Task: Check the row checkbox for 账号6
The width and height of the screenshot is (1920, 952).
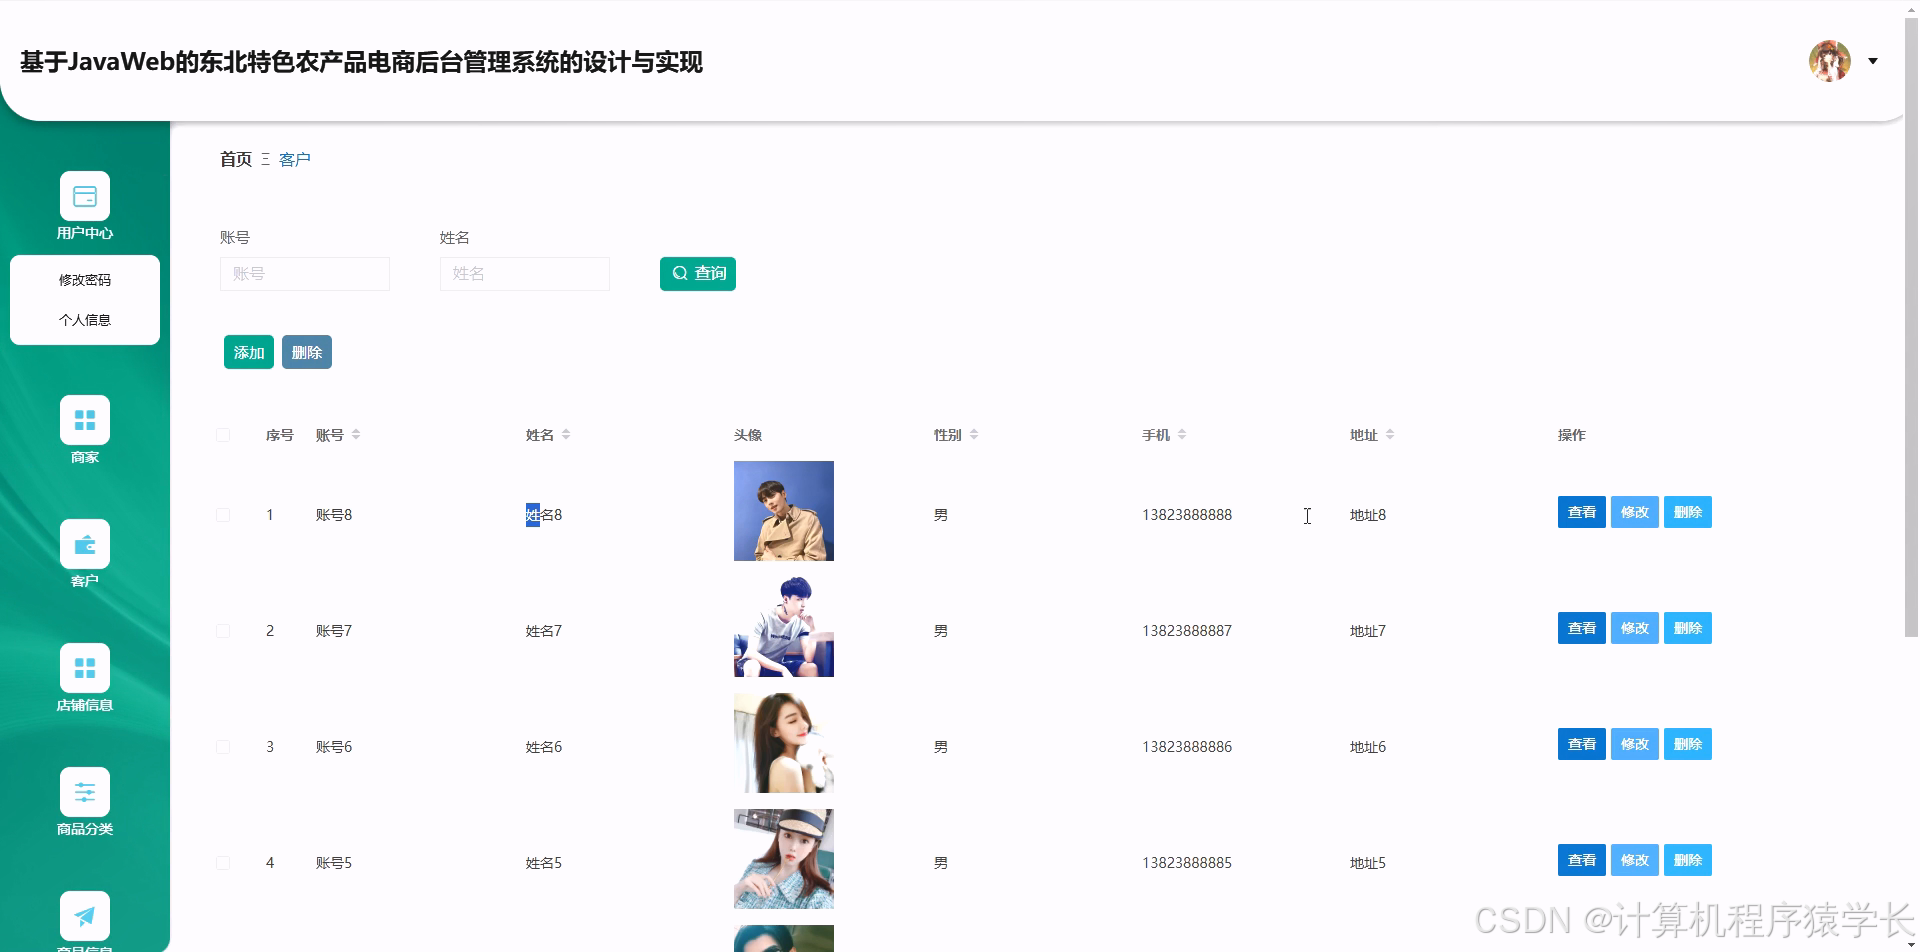Action: pos(223,747)
